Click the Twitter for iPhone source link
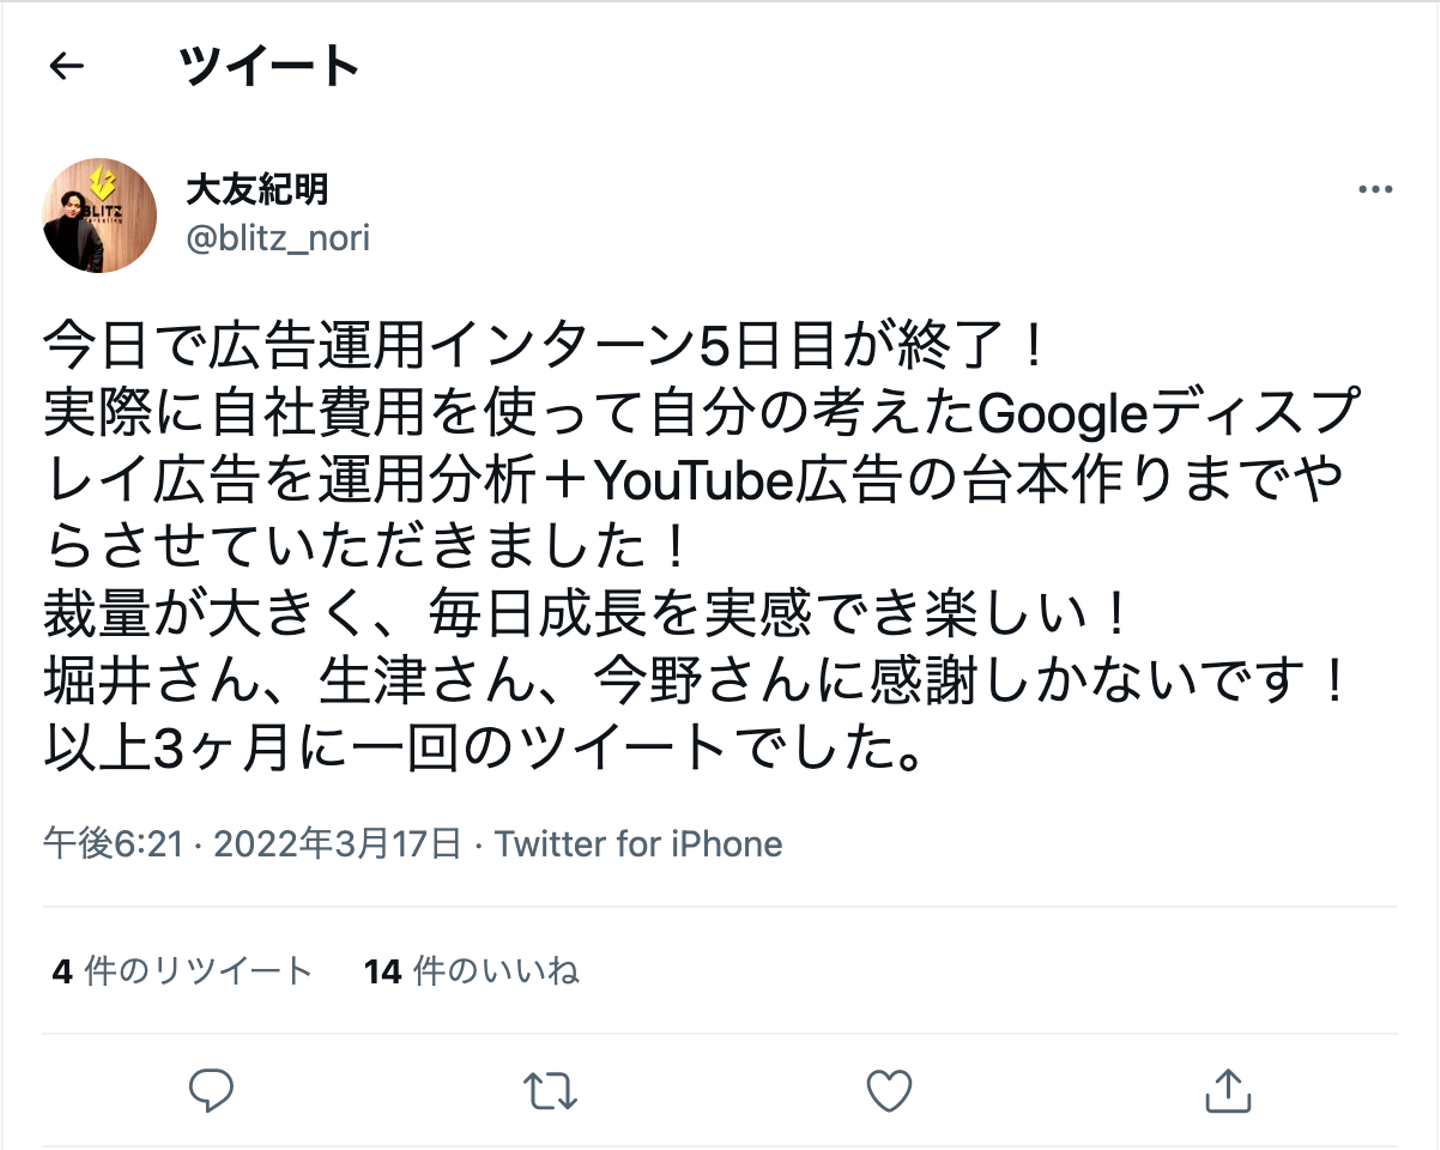The height and width of the screenshot is (1150, 1440). tap(638, 845)
